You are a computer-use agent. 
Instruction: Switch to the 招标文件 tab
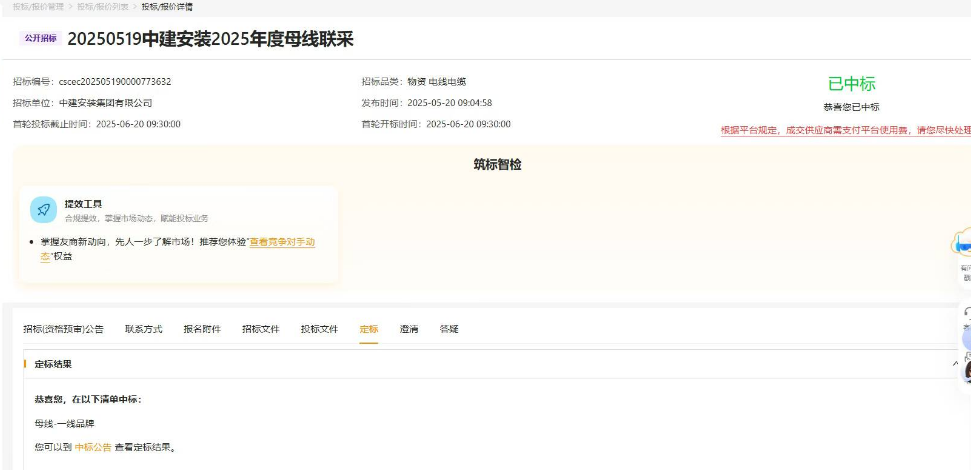261,329
